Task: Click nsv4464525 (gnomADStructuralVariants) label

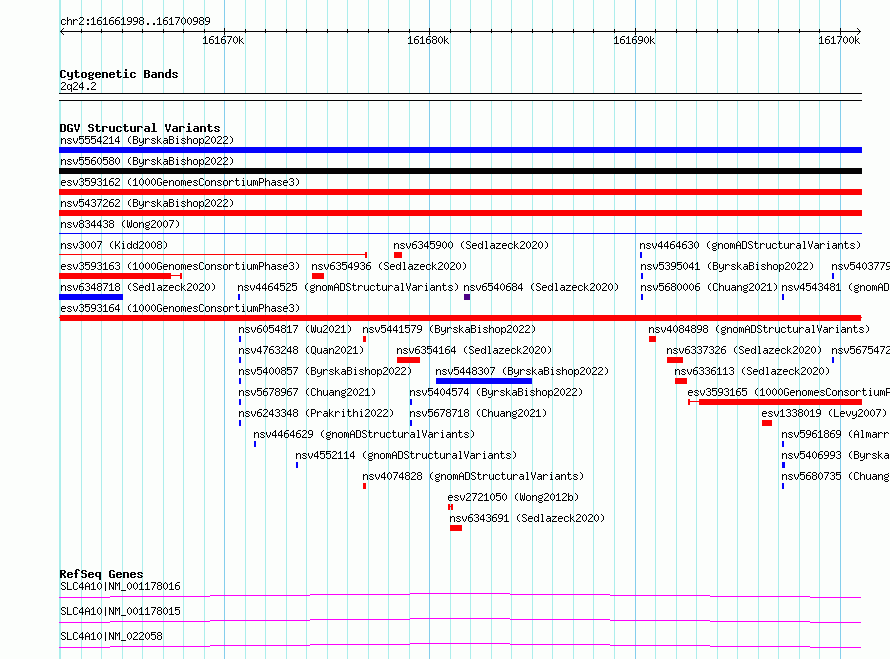Action: click(x=348, y=287)
